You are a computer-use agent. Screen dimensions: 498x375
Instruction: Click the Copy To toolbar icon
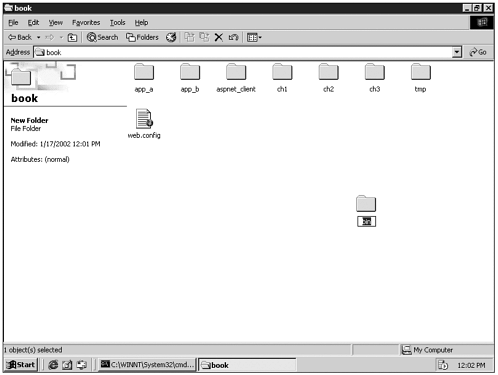click(204, 37)
